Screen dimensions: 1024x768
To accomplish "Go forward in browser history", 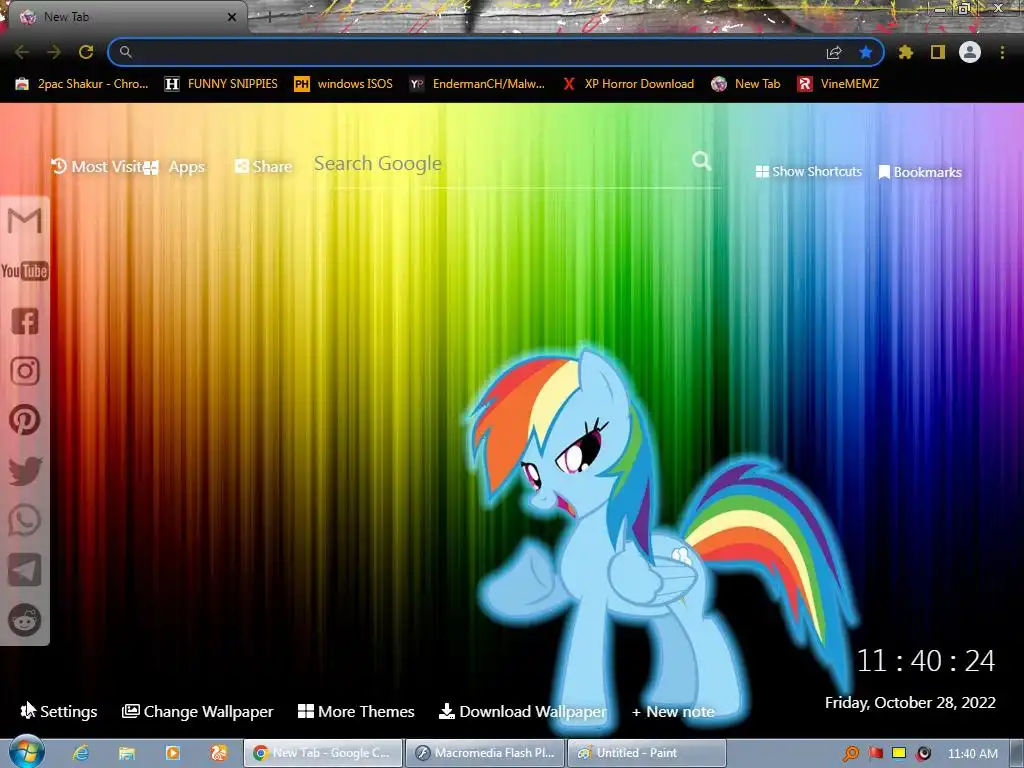I will pos(54,52).
